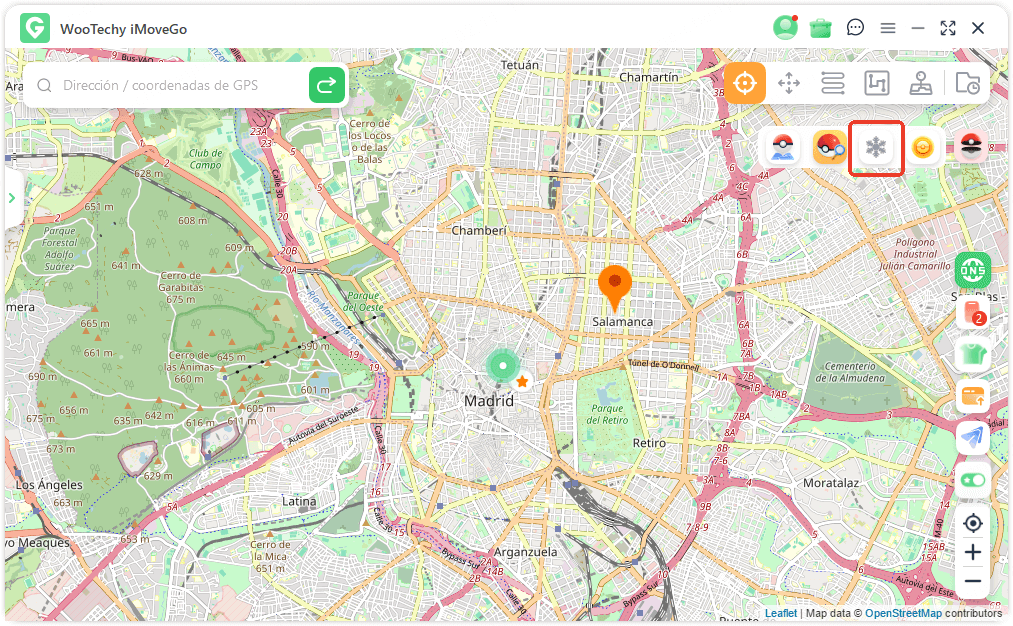Open the hamburger menu

click(888, 27)
